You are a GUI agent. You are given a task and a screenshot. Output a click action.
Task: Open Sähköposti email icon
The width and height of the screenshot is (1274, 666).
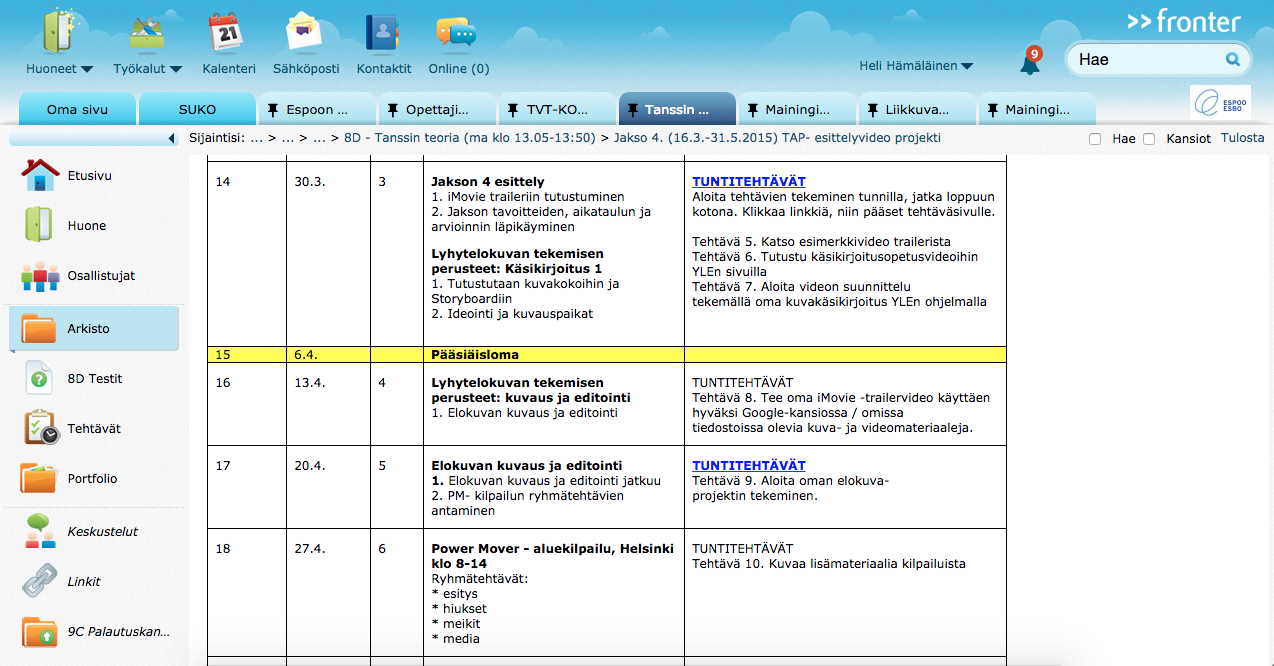305,32
